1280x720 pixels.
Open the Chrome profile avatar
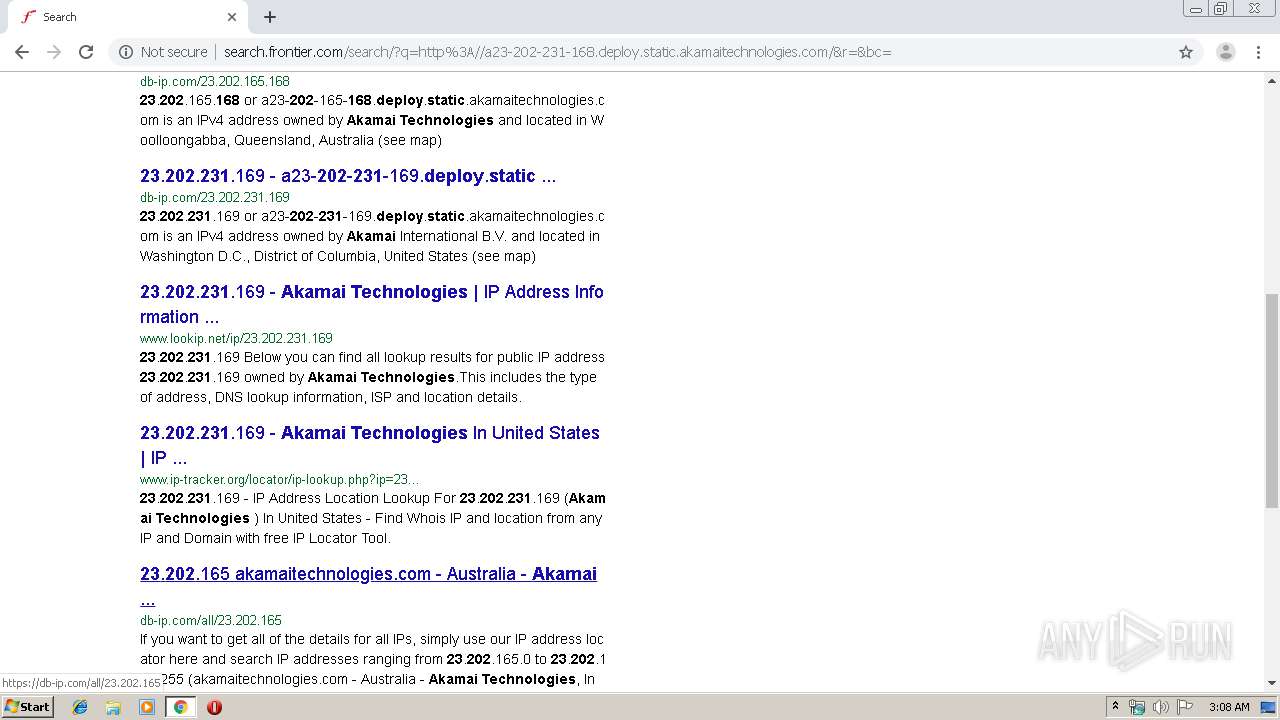click(x=1225, y=52)
